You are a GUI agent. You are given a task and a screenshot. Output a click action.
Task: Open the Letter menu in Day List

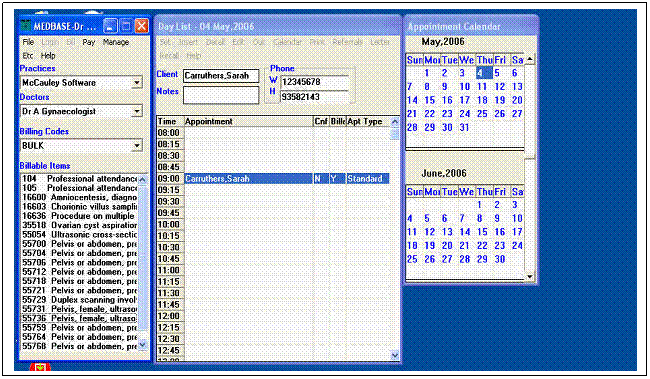[380, 42]
